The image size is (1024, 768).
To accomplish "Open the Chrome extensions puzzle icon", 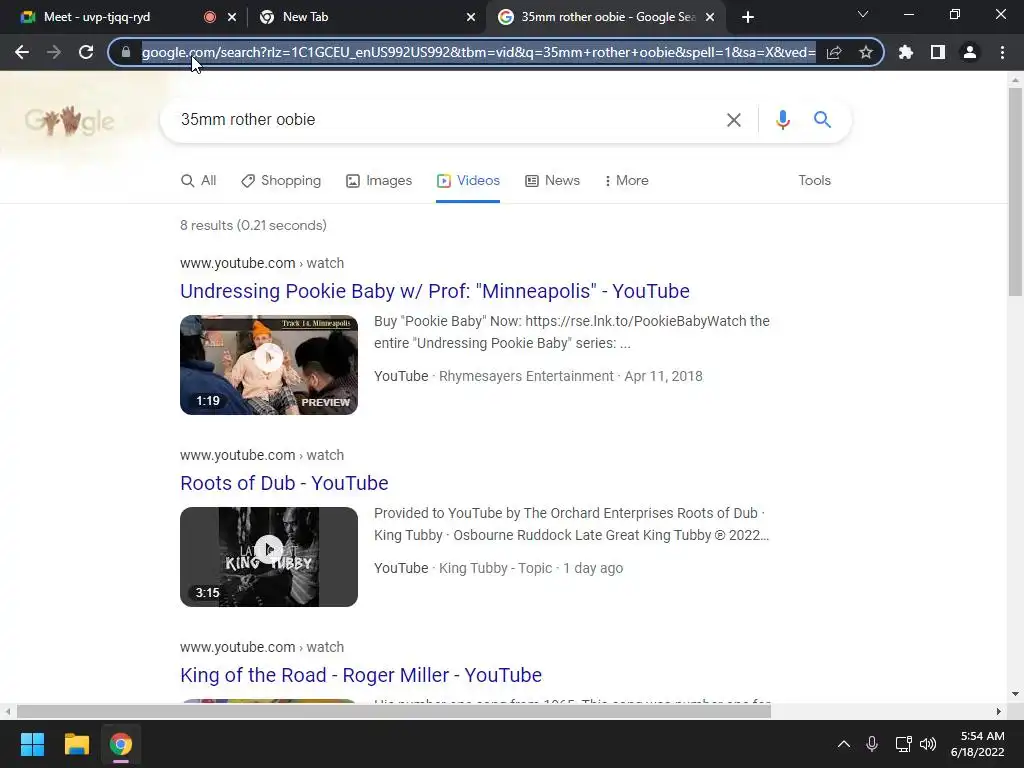I will [x=906, y=52].
